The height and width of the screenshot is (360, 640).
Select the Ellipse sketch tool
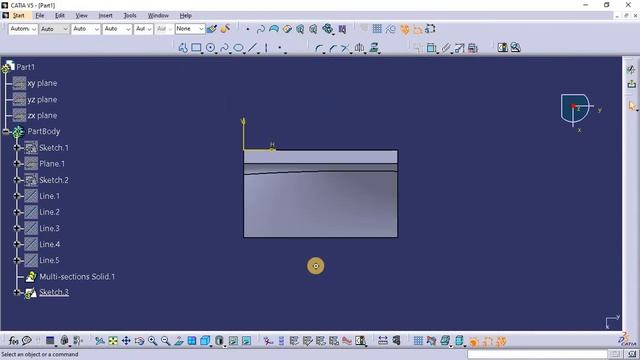pyautogui.click(x=238, y=48)
